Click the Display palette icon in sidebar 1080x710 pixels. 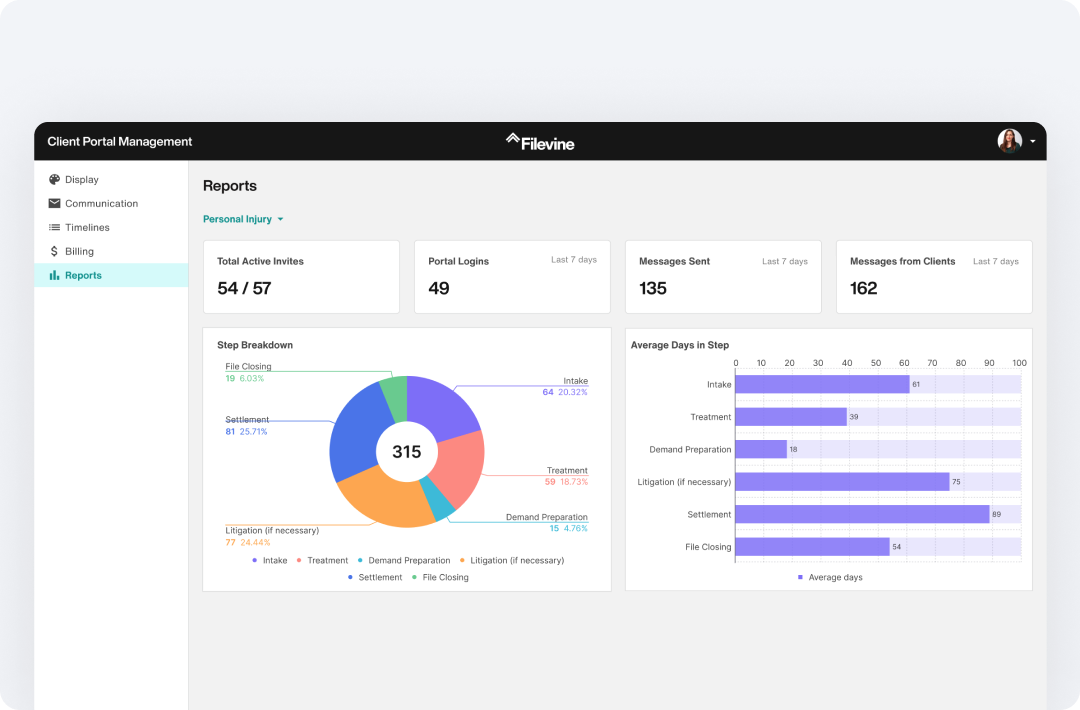click(x=55, y=180)
